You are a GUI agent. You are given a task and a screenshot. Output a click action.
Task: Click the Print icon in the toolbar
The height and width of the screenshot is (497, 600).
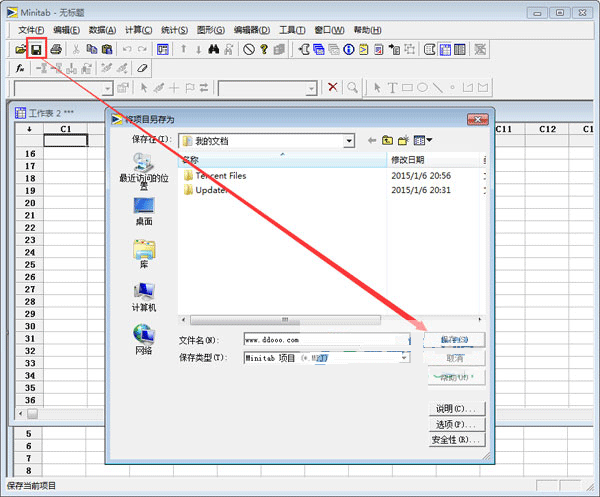(56, 49)
